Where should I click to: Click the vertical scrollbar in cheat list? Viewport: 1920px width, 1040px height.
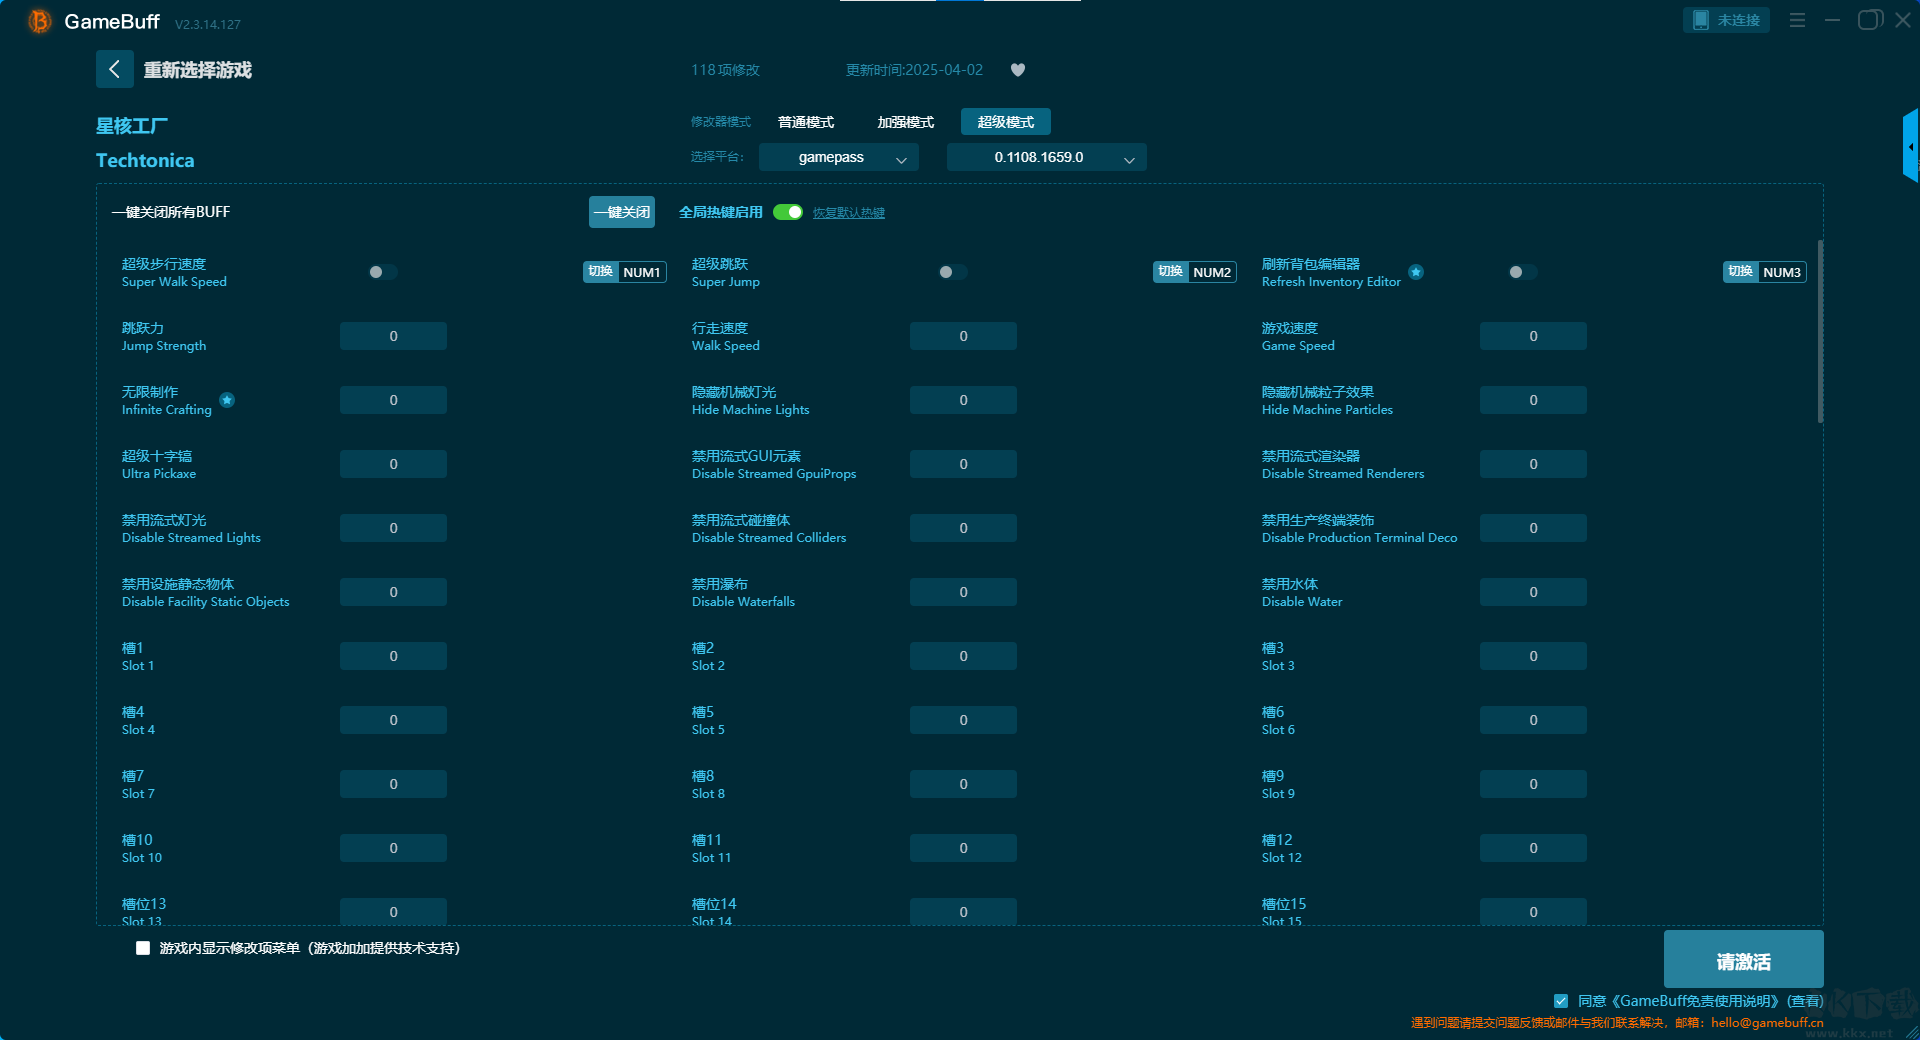pos(1820,330)
